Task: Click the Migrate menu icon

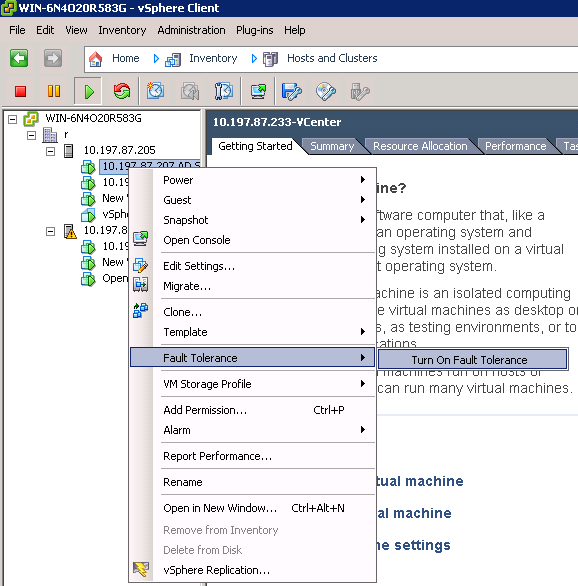Action: point(140,284)
